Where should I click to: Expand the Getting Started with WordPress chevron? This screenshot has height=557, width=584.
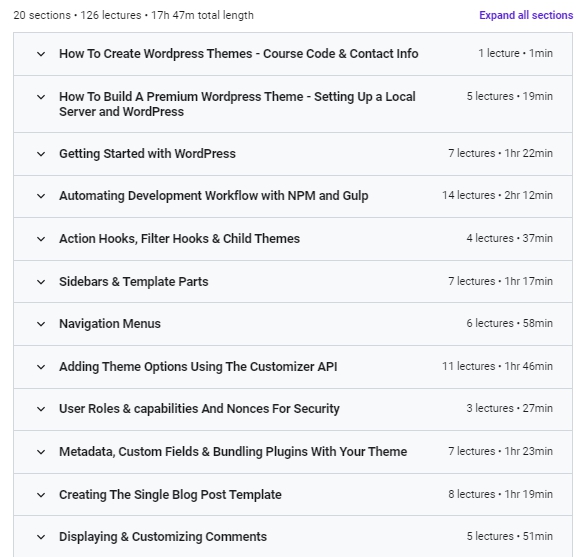(41, 154)
